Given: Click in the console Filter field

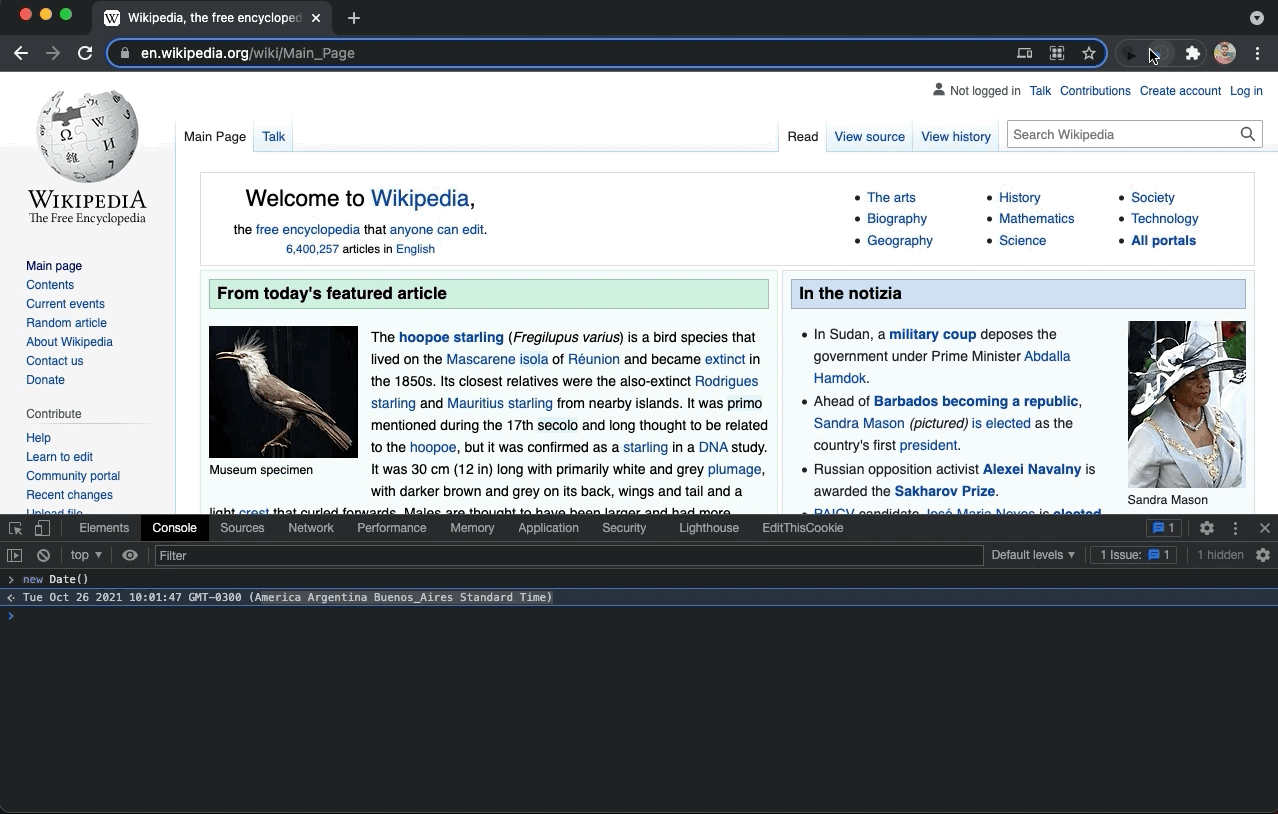Looking at the screenshot, I should 568,555.
